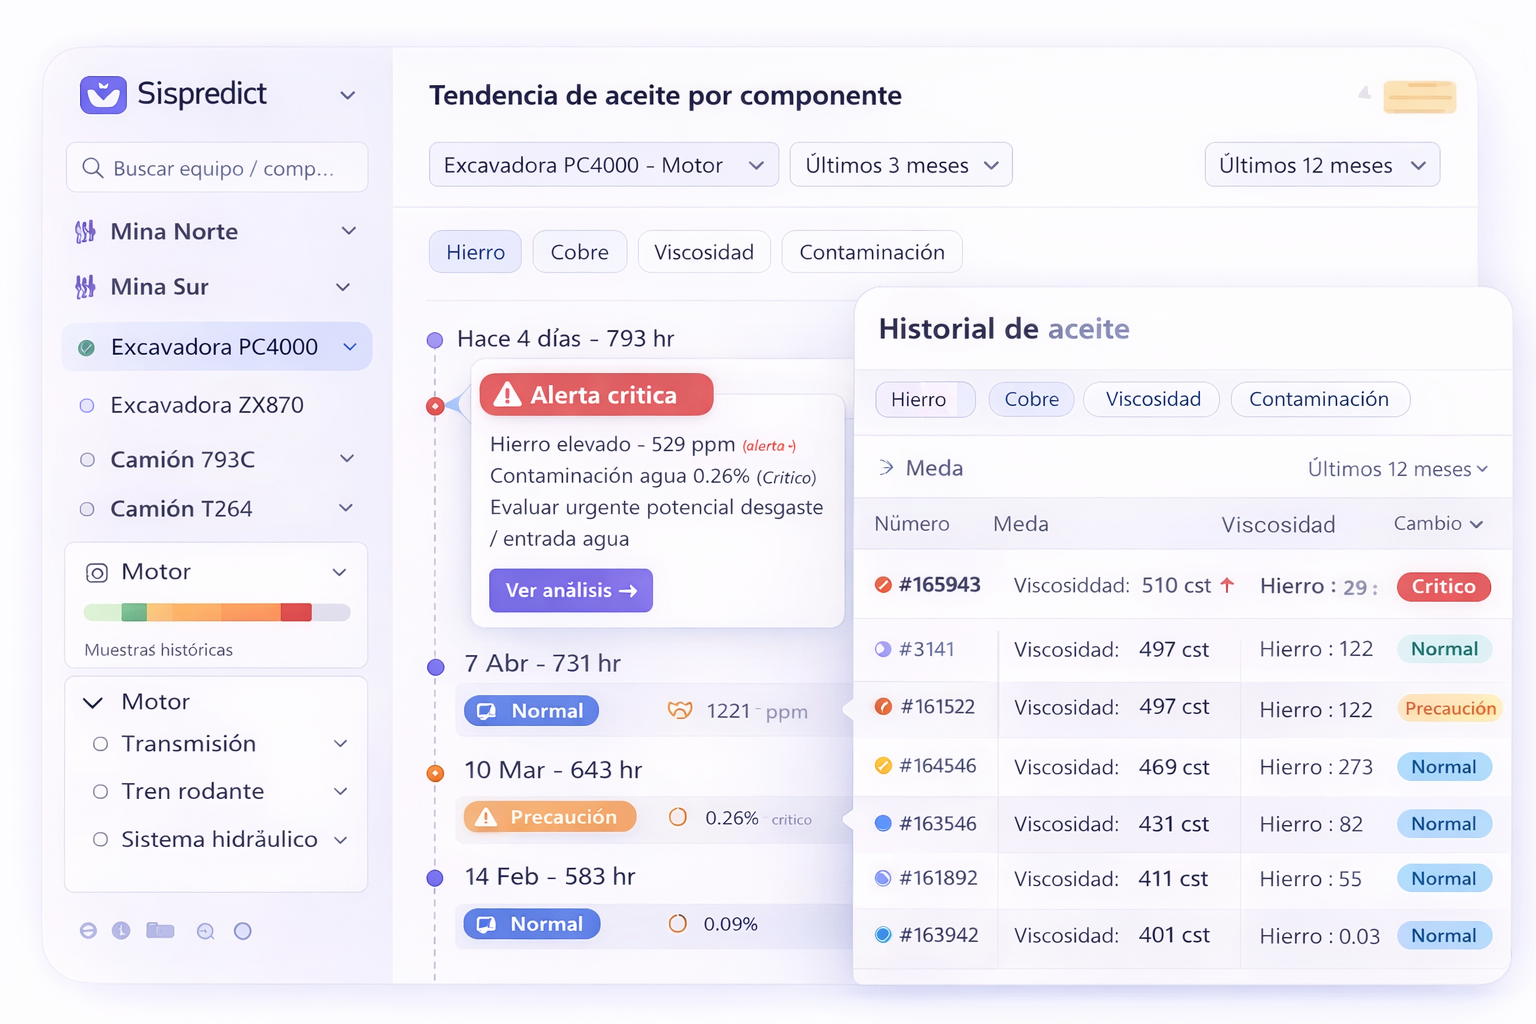
Task: Click the Mina Norte site icon
Action: coord(86,232)
